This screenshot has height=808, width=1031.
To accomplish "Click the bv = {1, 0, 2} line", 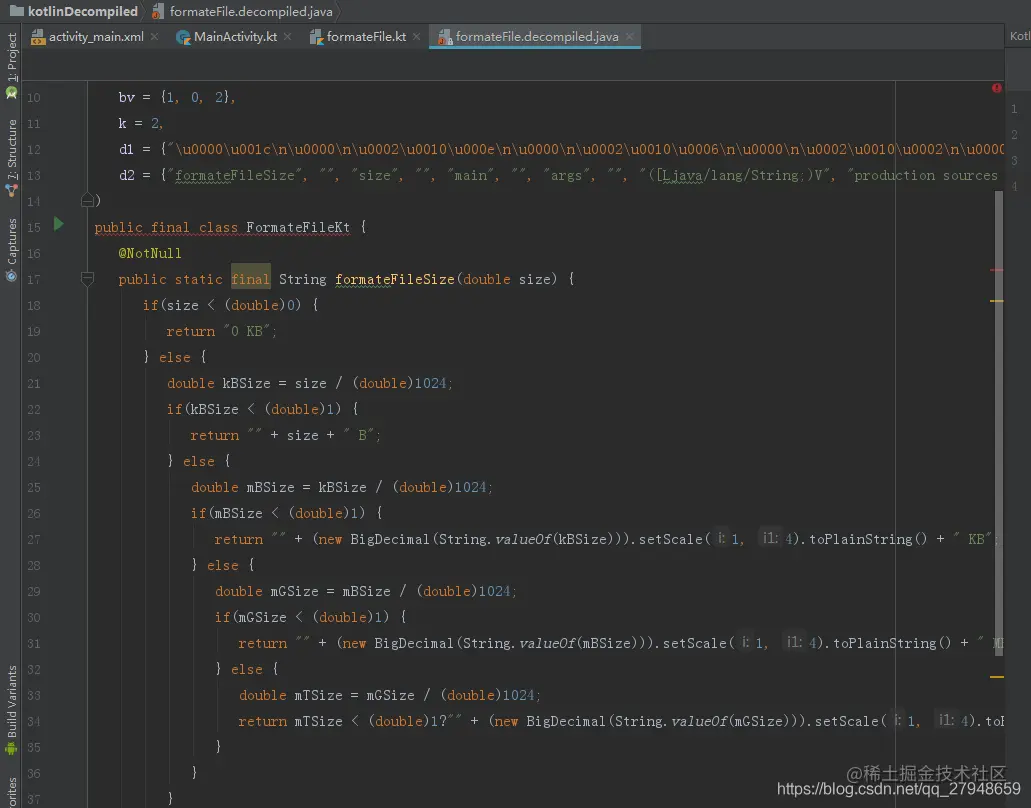I will [x=176, y=97].
